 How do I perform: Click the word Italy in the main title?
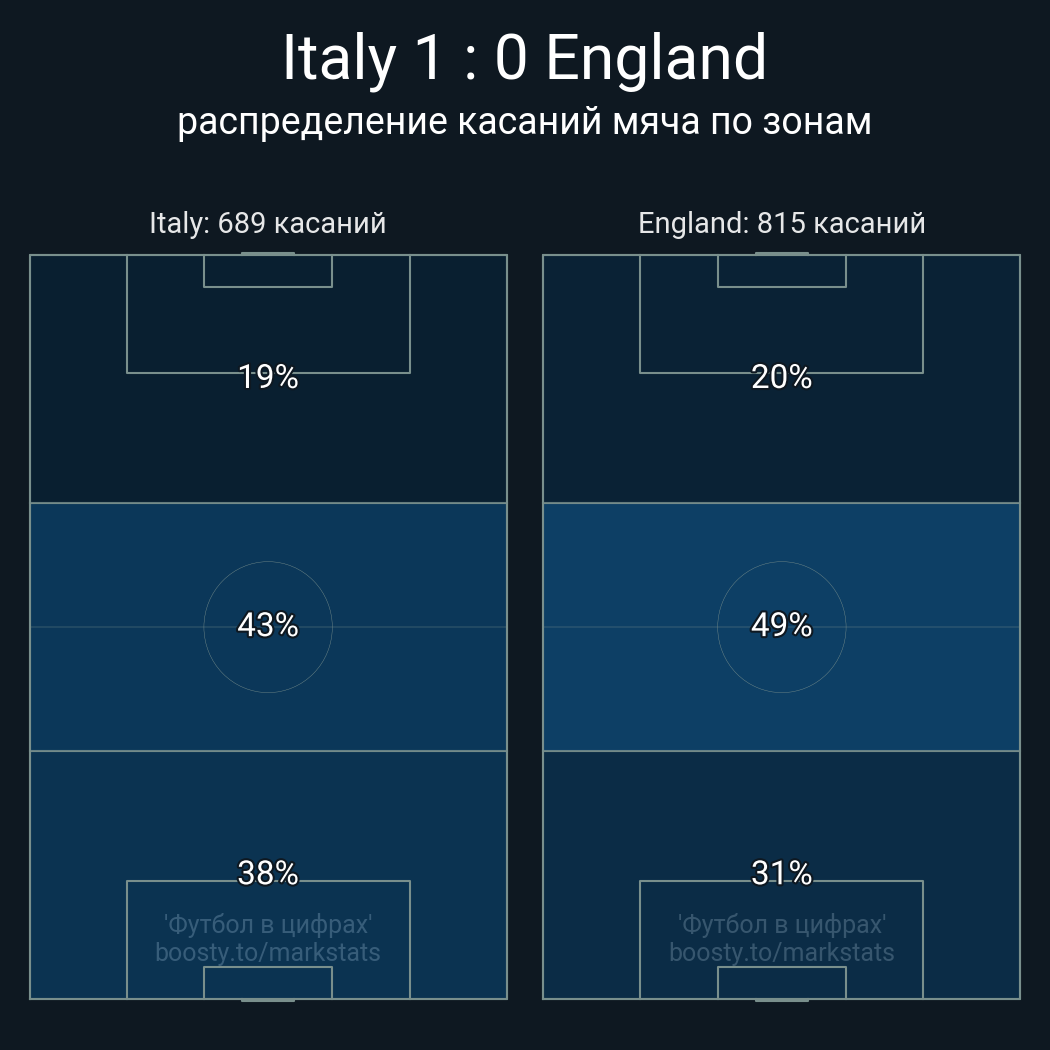338,58
